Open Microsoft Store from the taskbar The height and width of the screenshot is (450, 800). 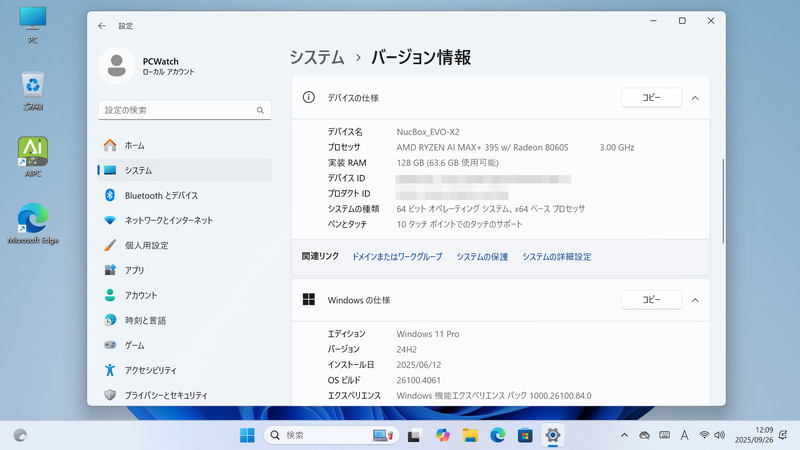pyautogui.click(x=525, y=435)
